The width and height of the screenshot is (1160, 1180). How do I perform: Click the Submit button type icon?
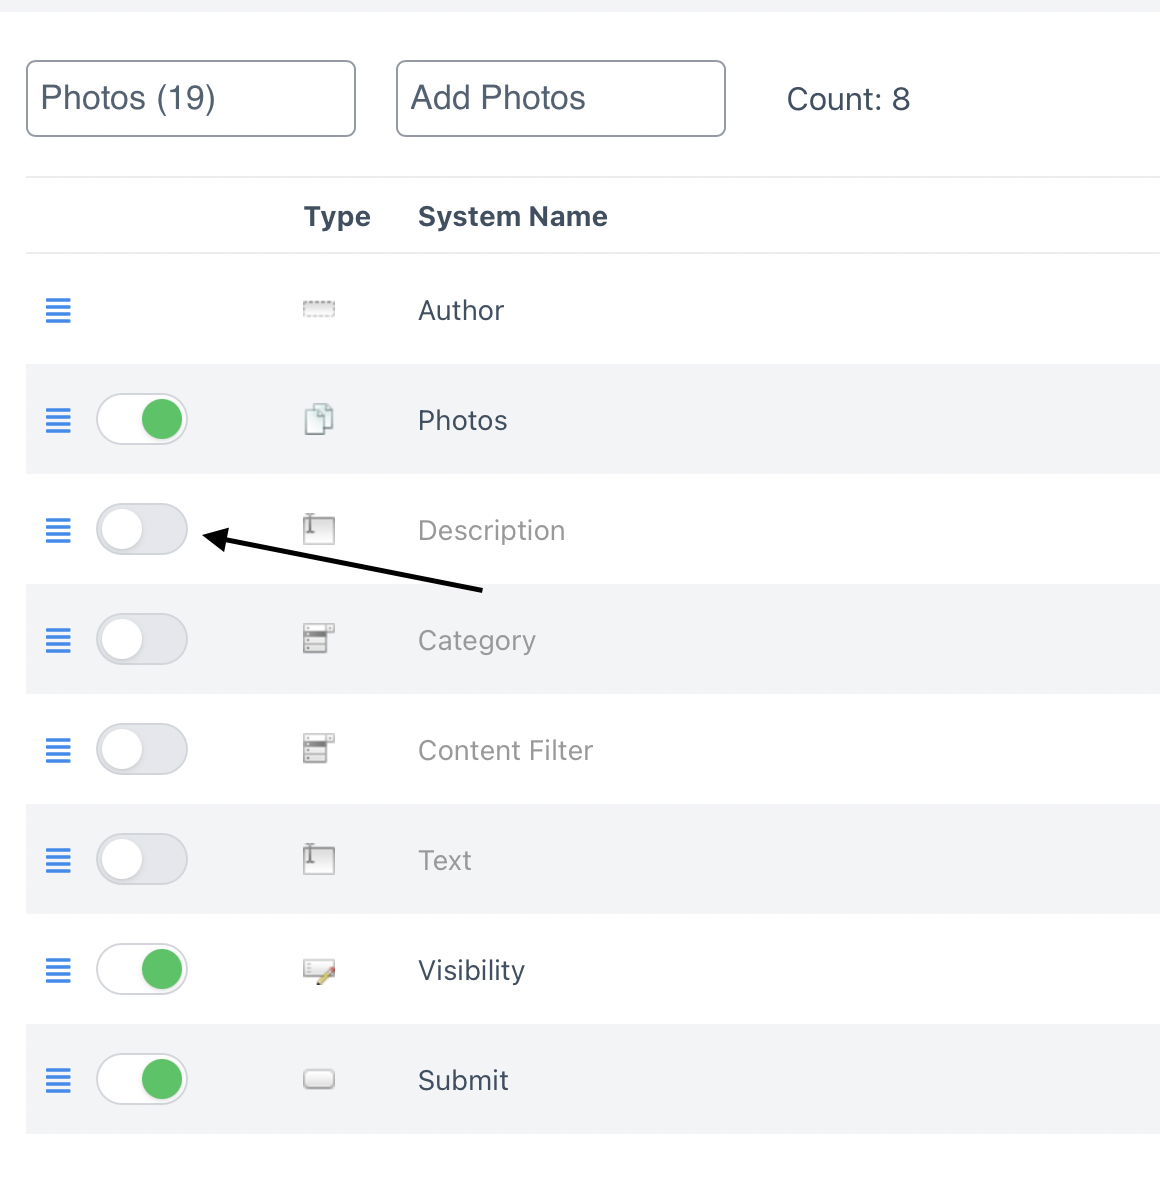319,1080
